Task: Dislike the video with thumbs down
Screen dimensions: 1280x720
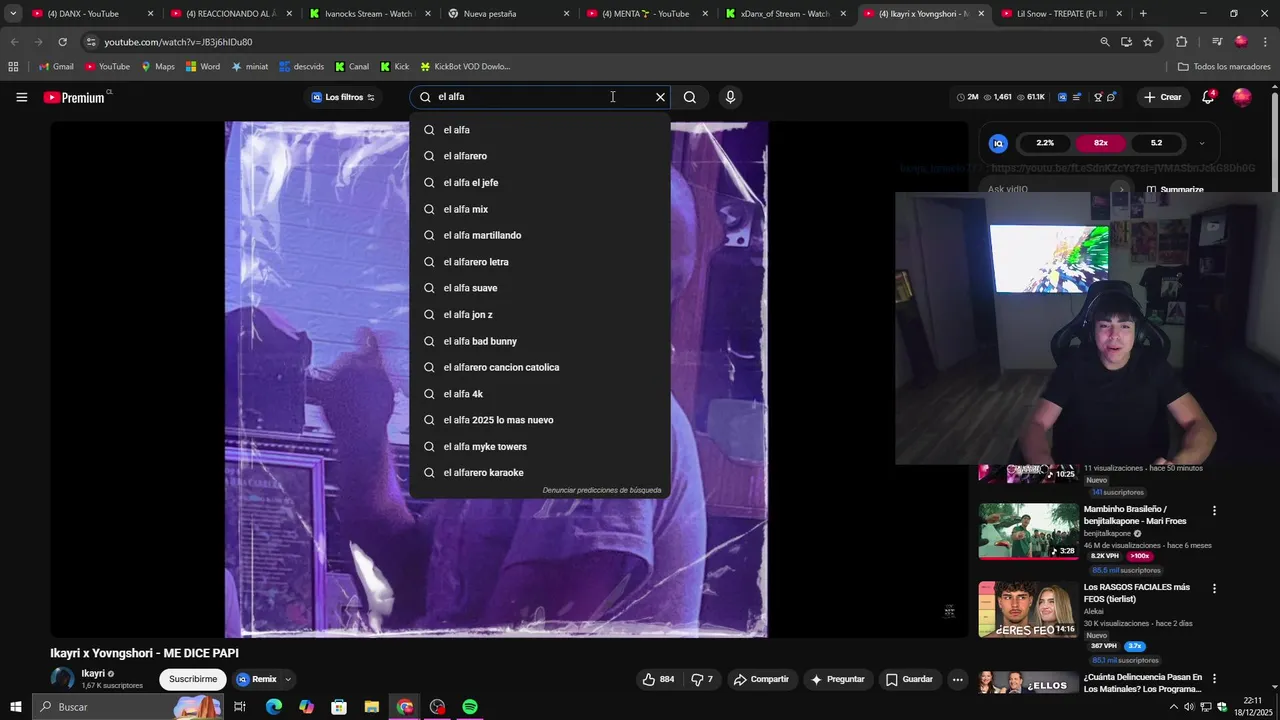Action: [x=702, y=679]
